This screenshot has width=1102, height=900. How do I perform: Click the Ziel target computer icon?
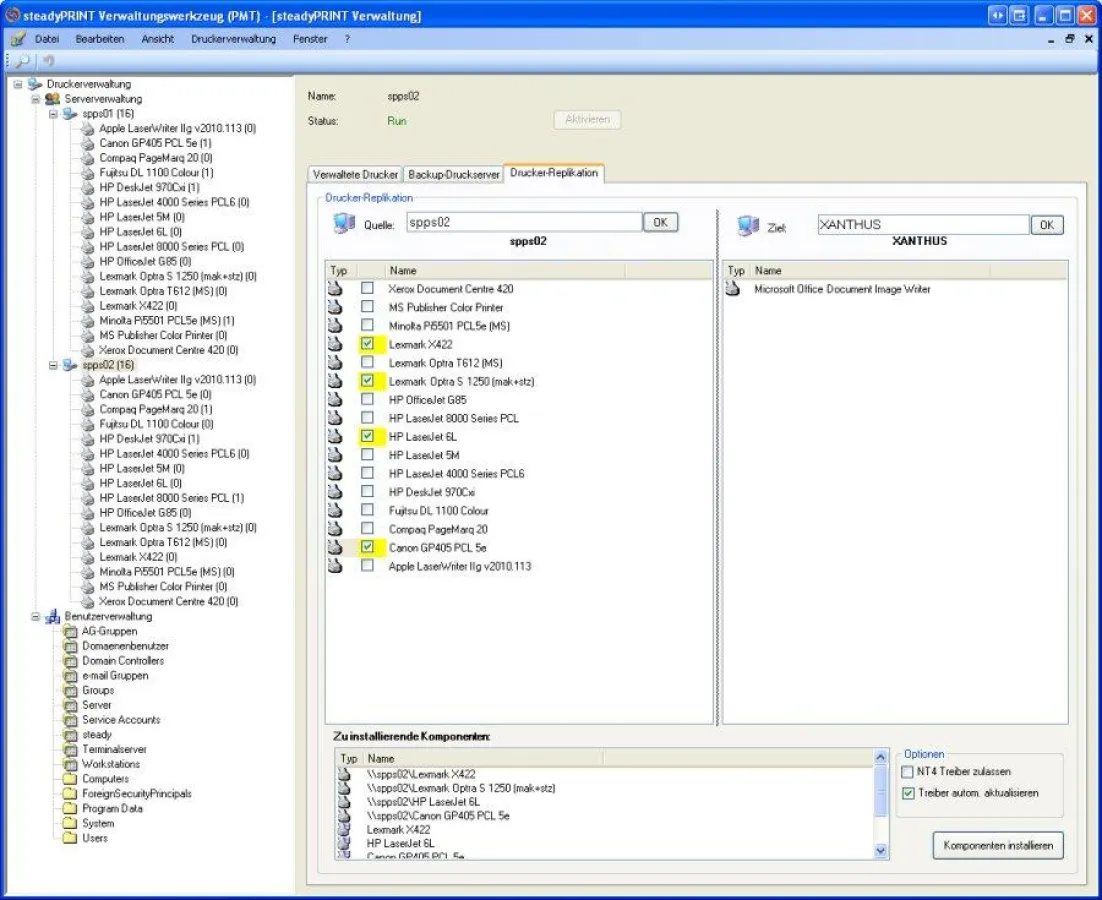747,226
